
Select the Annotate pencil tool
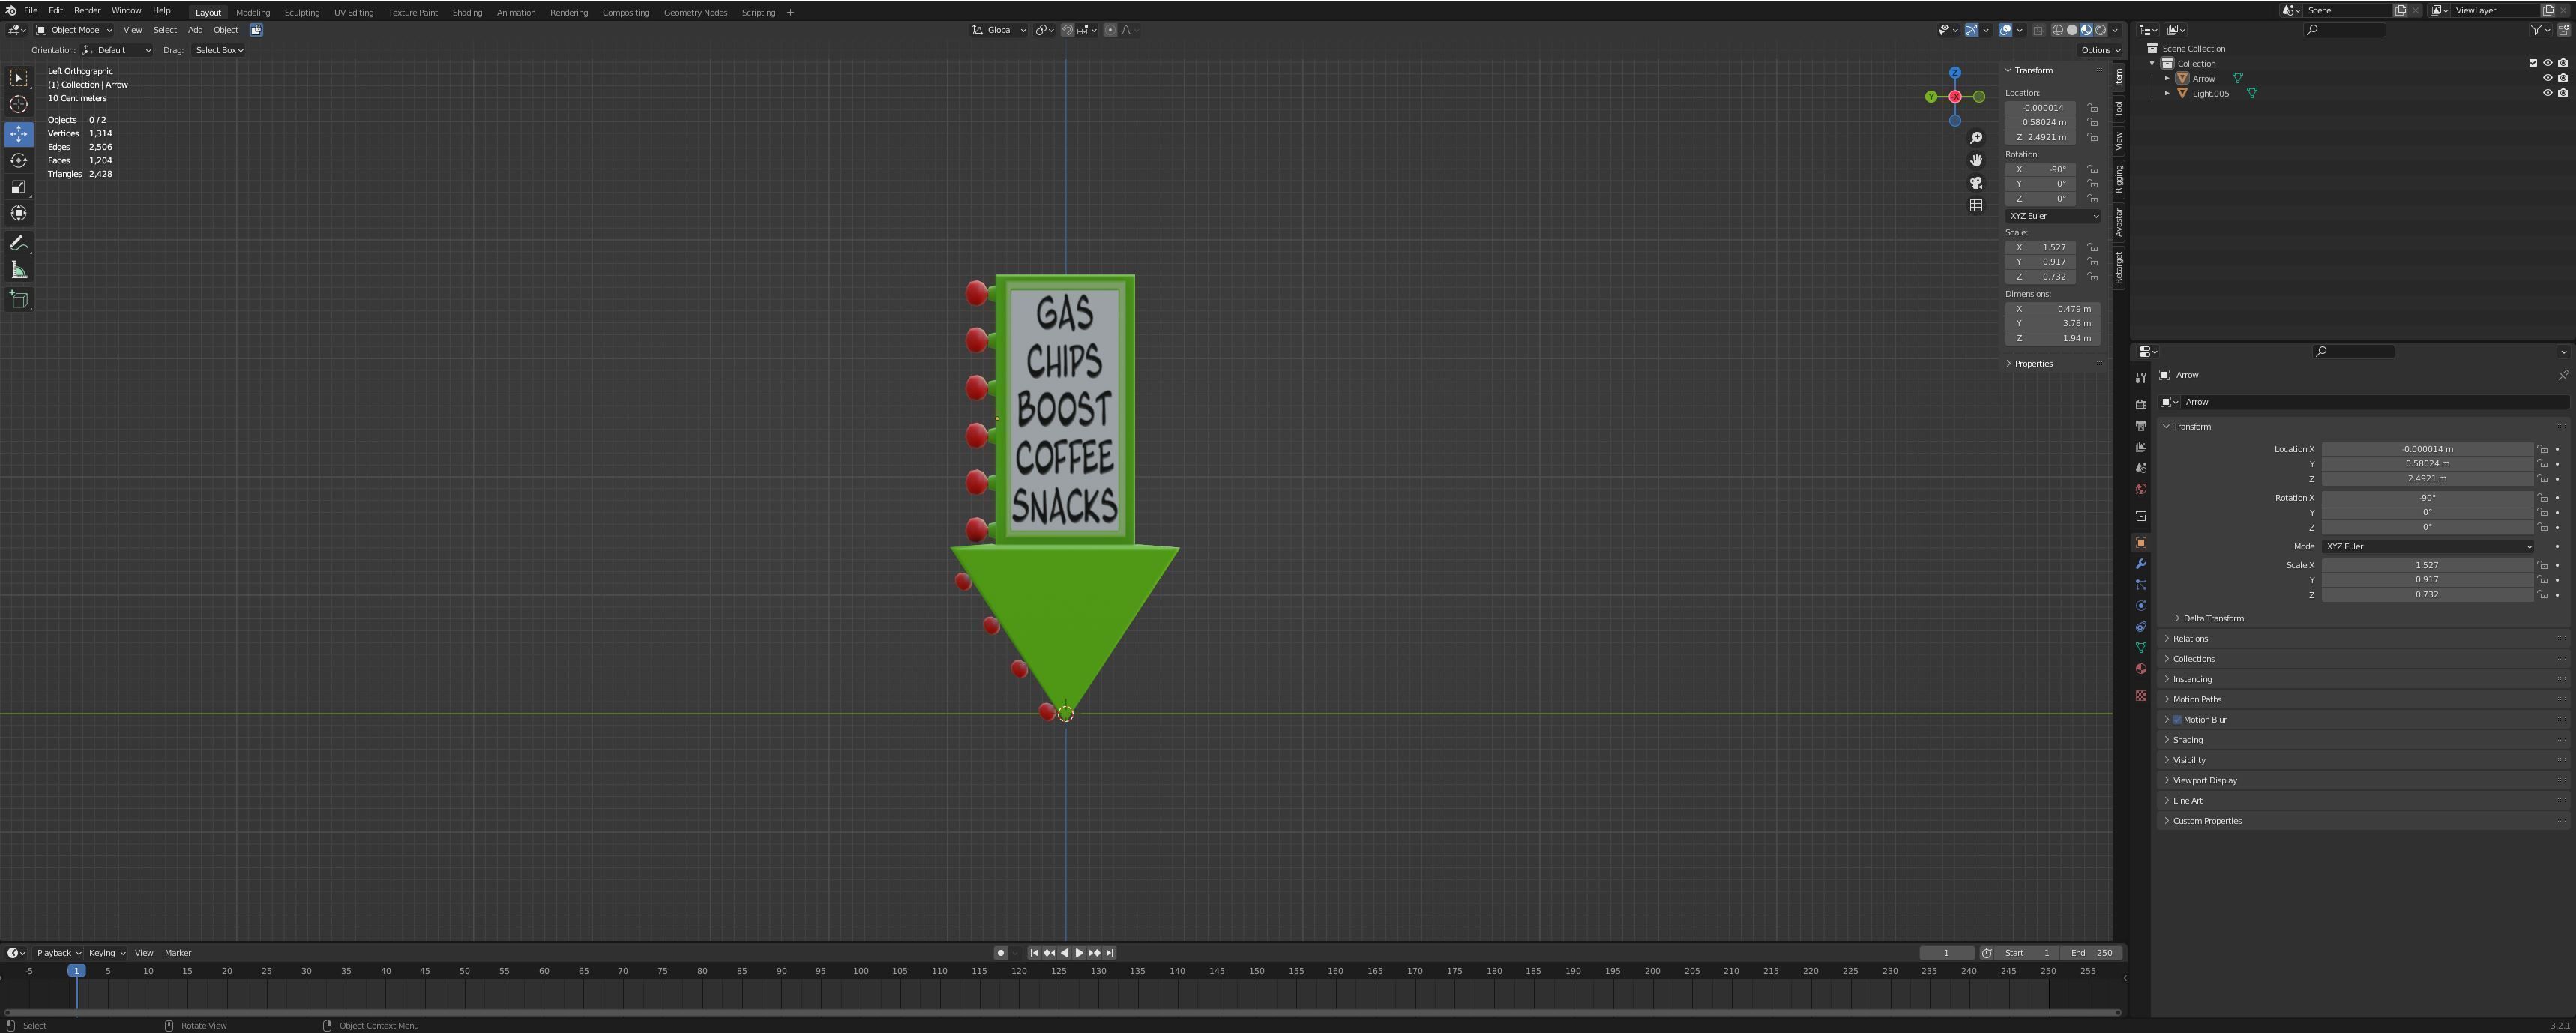19,244
